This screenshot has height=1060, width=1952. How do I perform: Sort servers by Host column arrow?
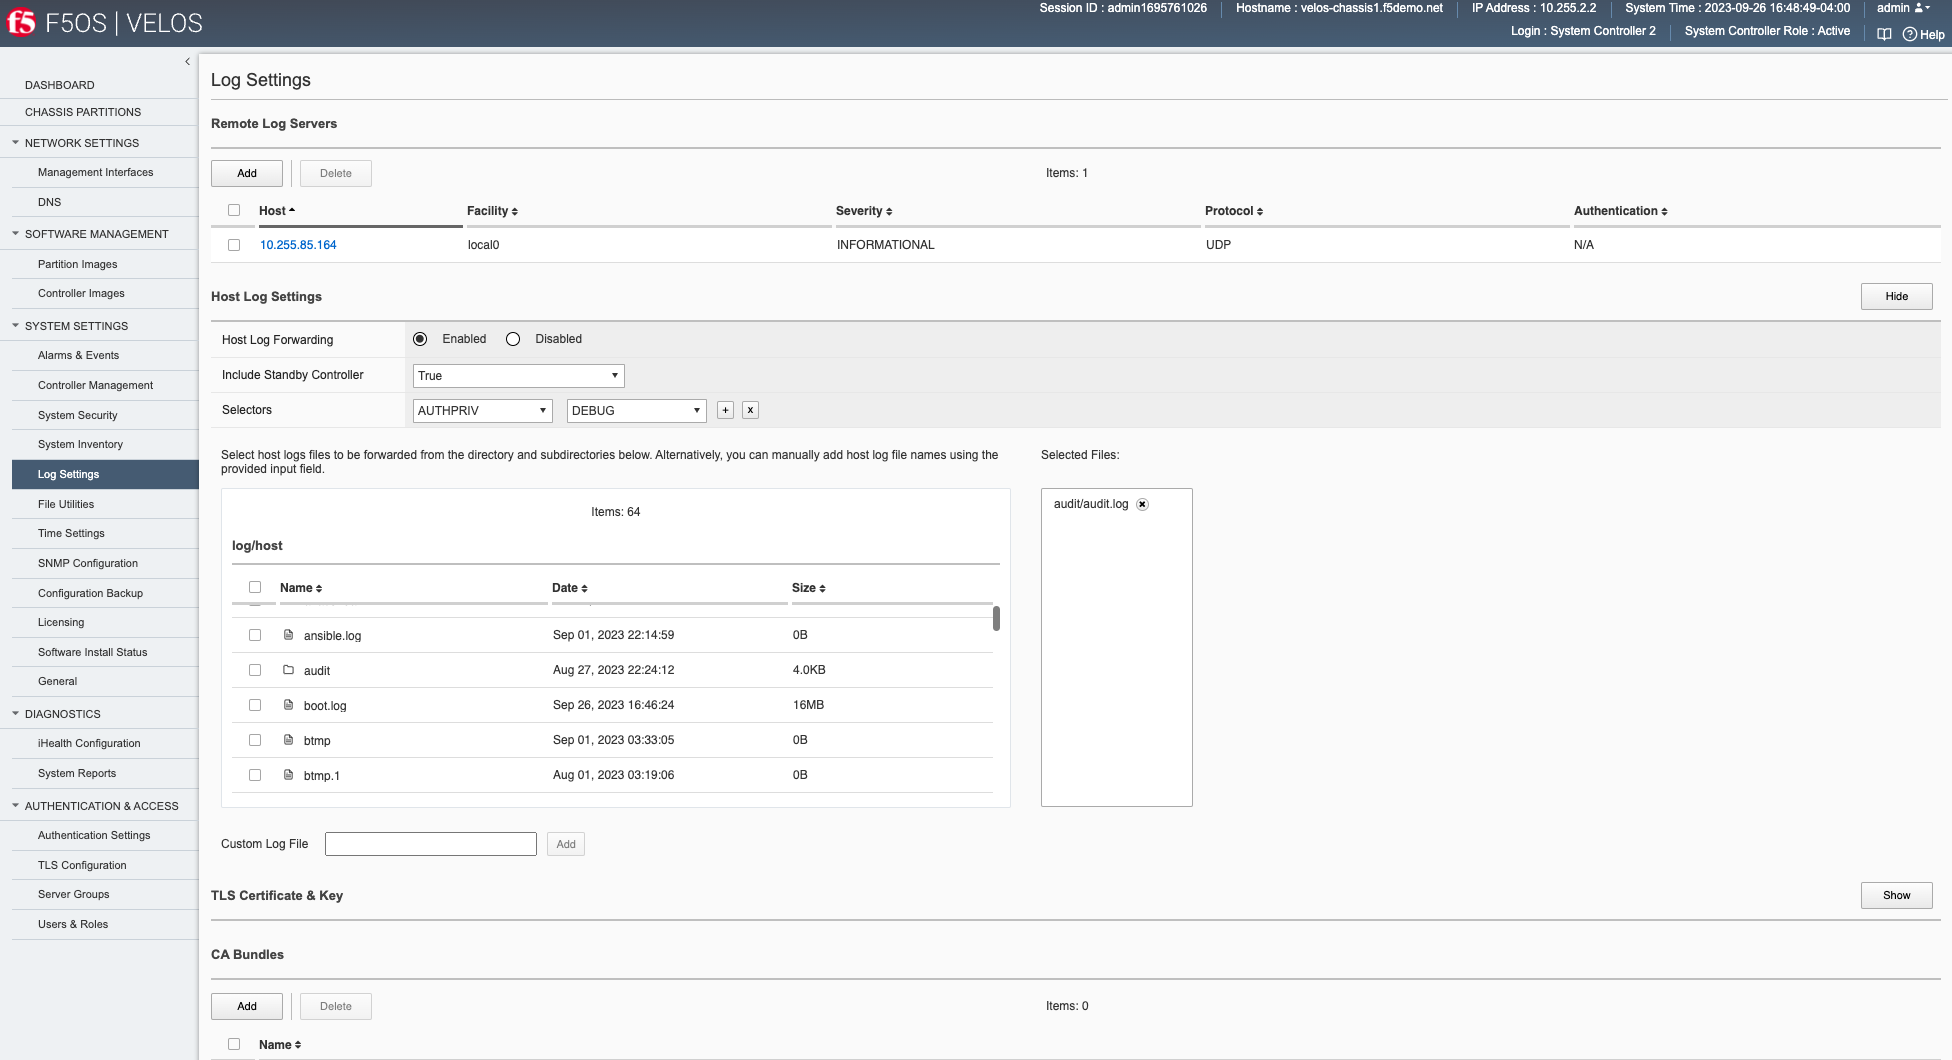(x=291, y=210)
